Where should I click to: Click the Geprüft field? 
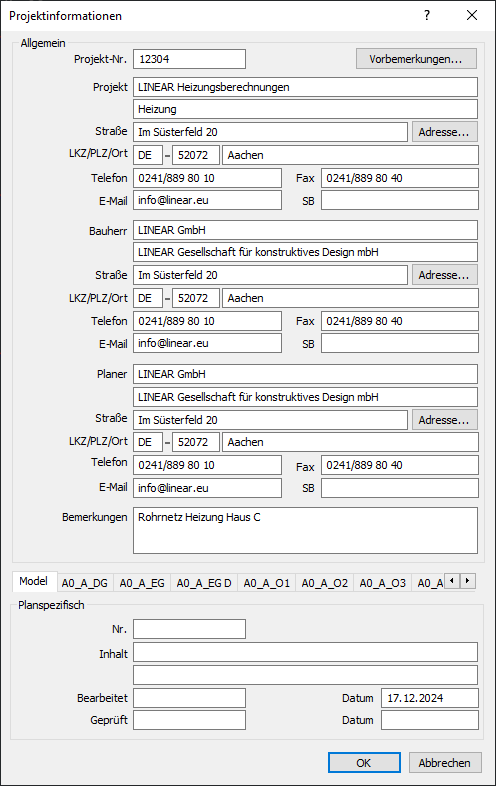pyautogui.click(x=189, y=720)
